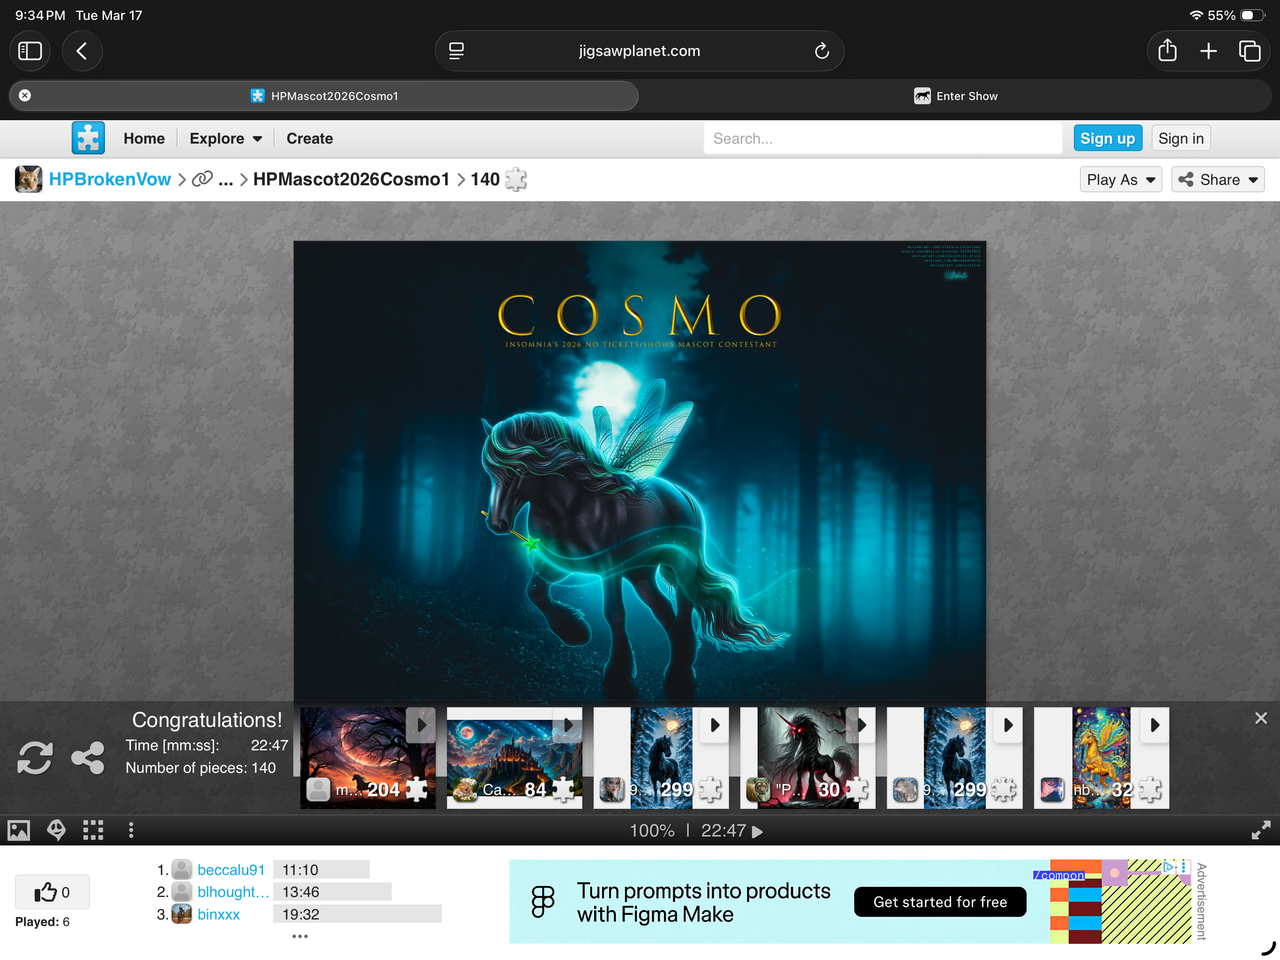Click the Sign up button
The height and width of the screenshot is (960, 1280).
[1108, 139]
